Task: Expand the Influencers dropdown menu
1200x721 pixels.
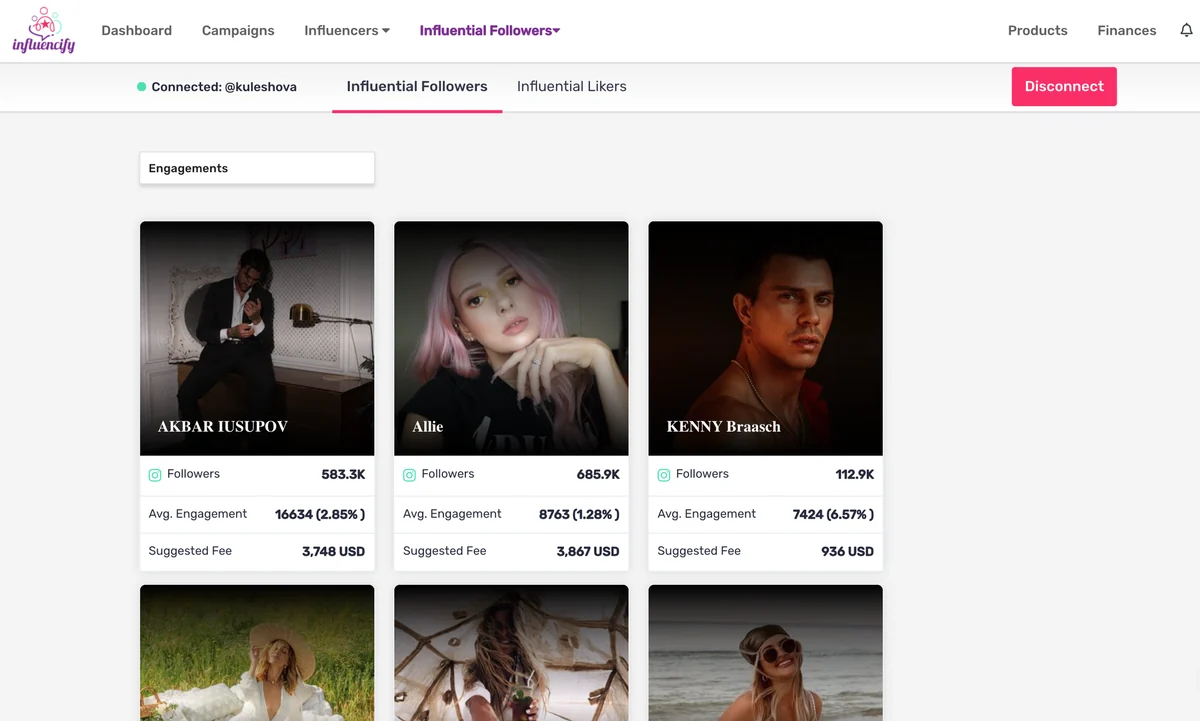Action: [347, 30]
